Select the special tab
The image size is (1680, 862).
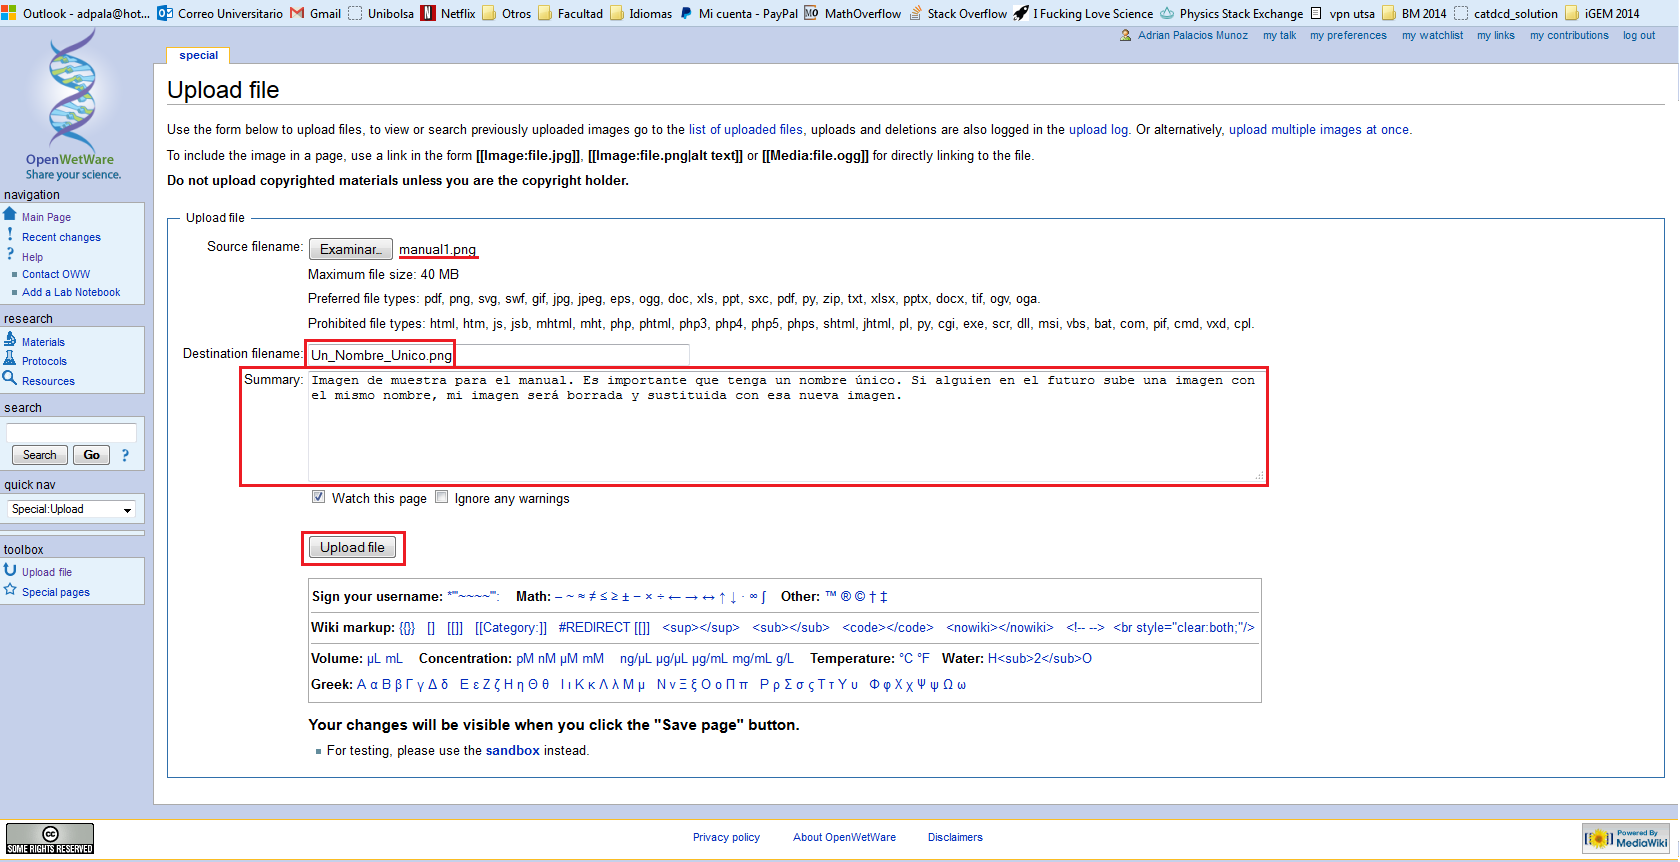(x=198, y=55)
